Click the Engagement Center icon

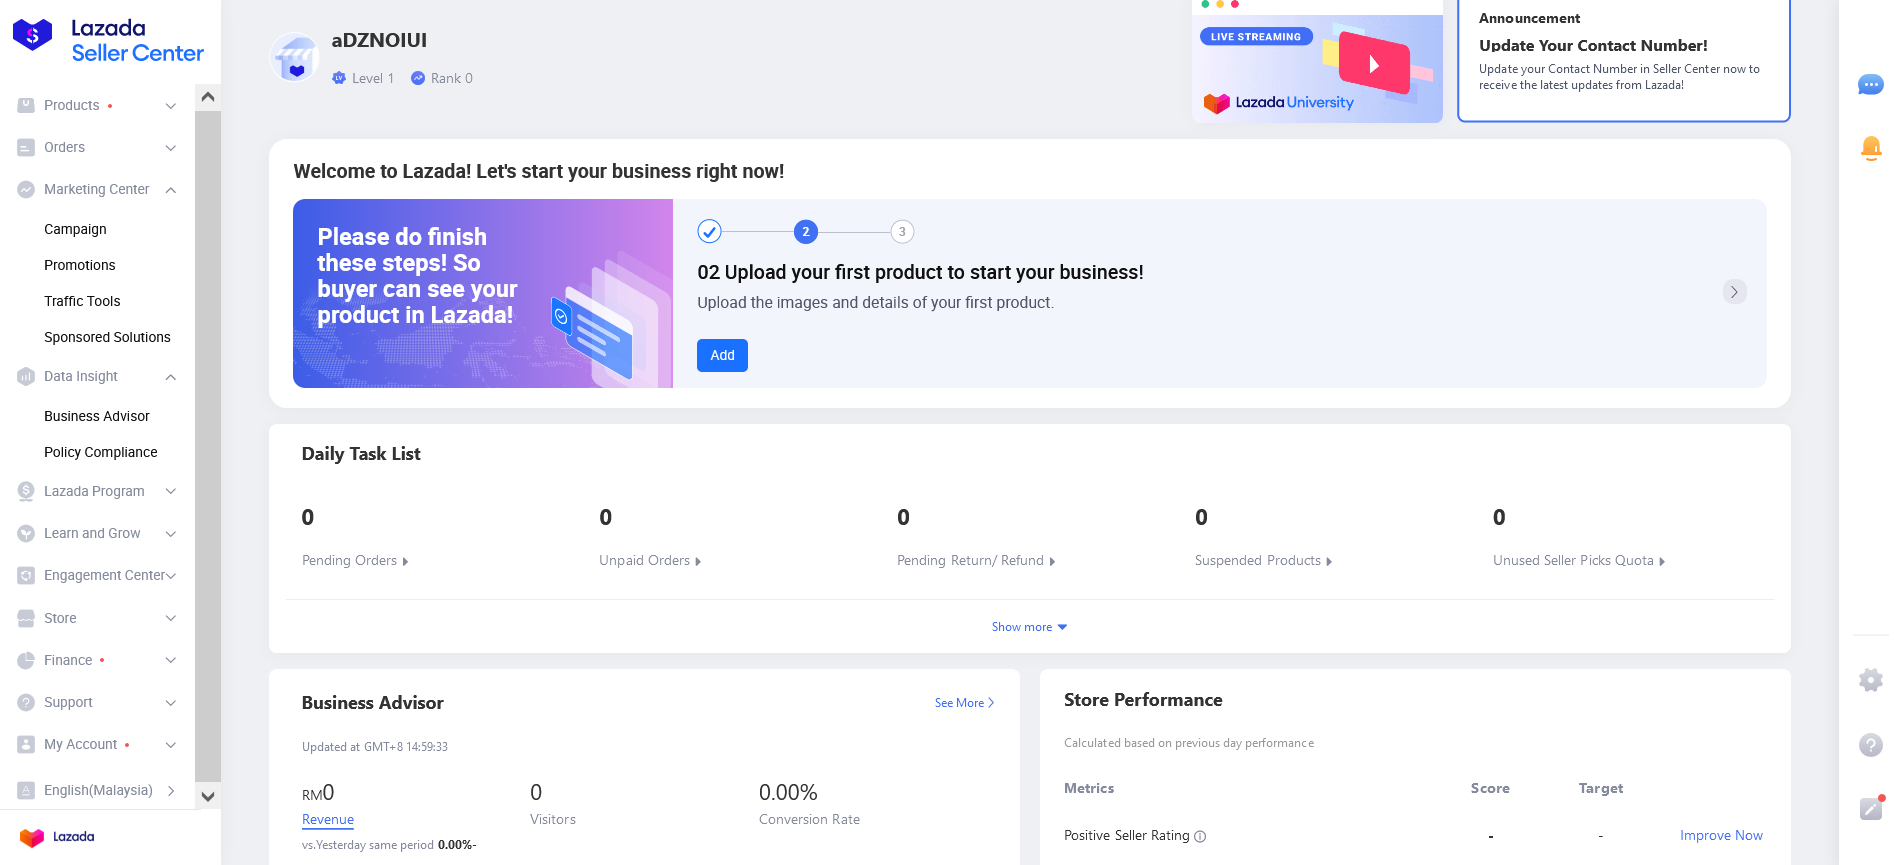26,575
